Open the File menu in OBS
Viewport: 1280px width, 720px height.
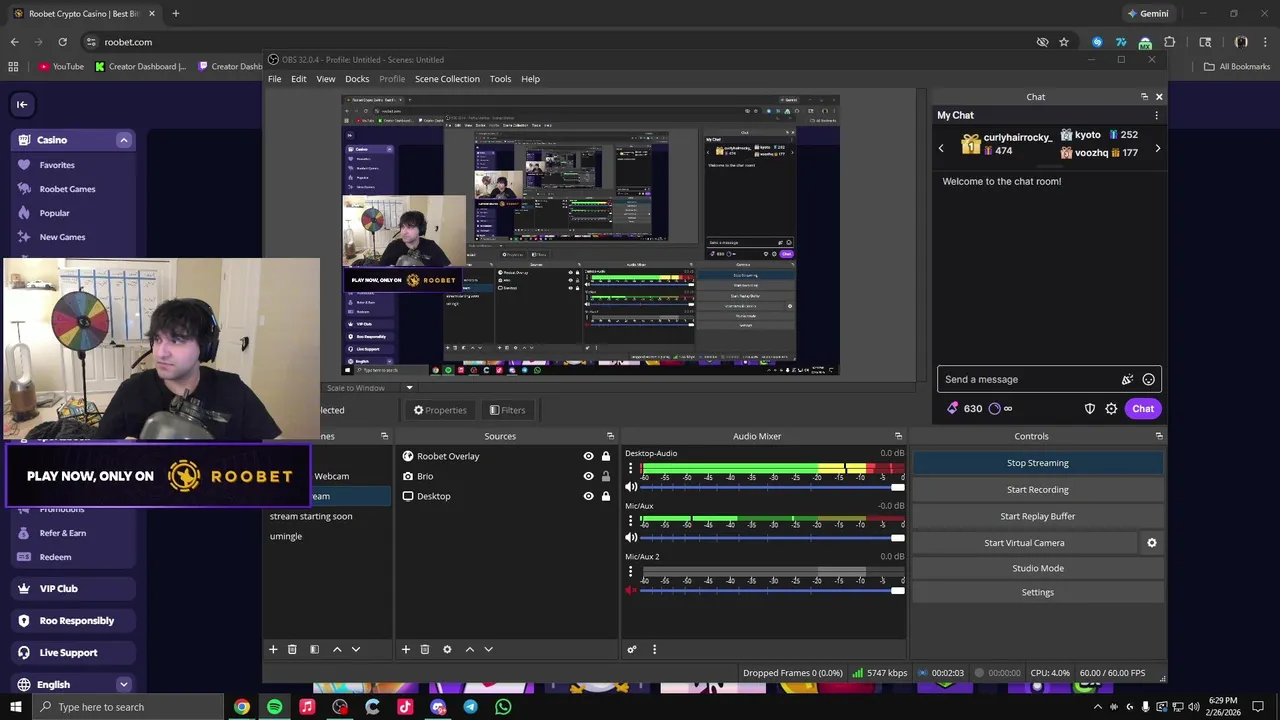click(274, 79)
